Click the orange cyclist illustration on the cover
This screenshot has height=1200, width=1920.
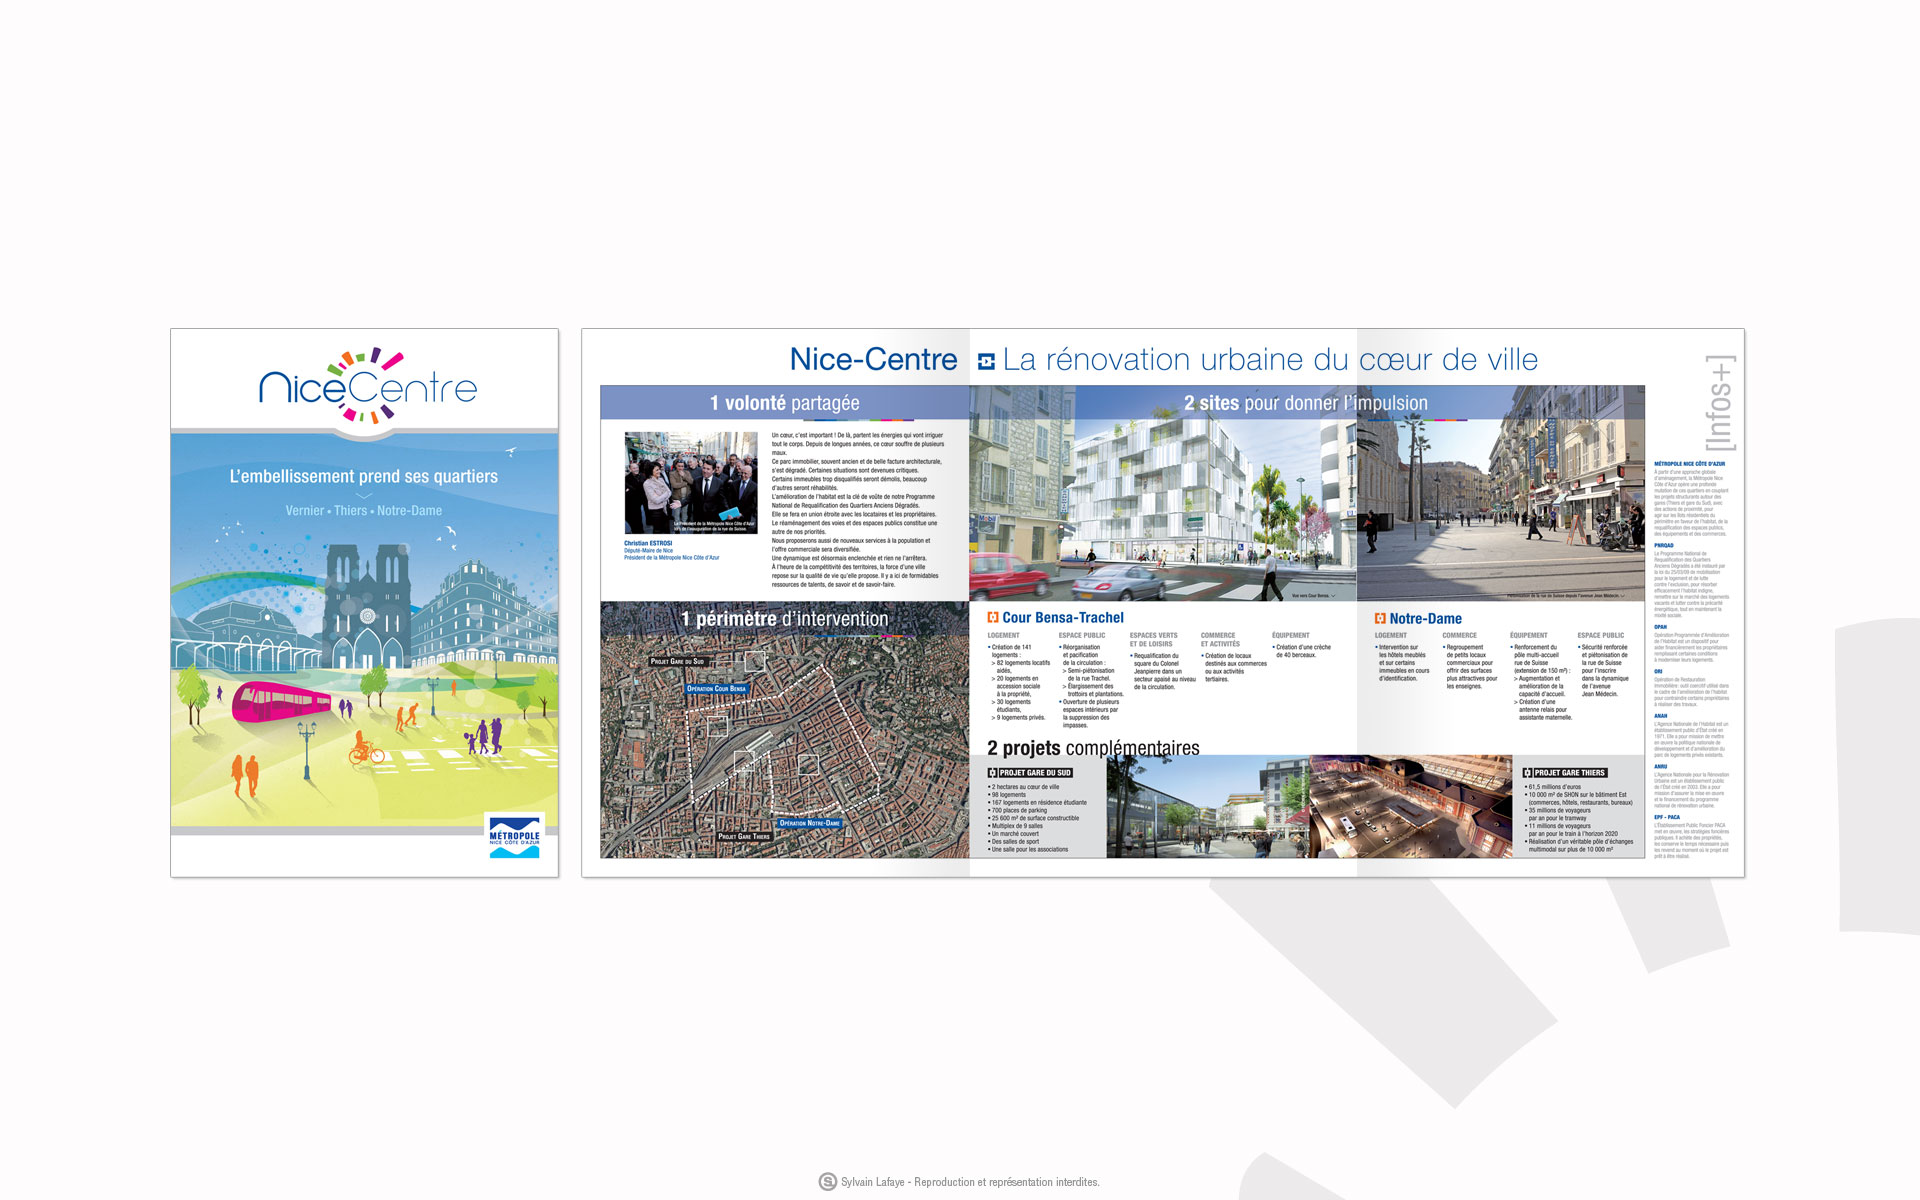pos(366,748)
